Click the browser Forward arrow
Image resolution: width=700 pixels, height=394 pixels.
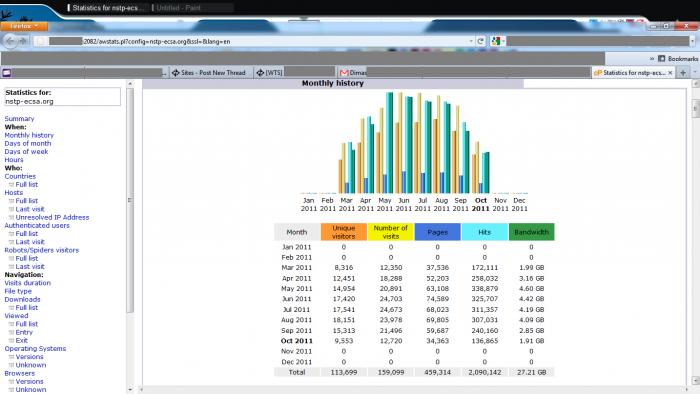click(x=23, y=41)
